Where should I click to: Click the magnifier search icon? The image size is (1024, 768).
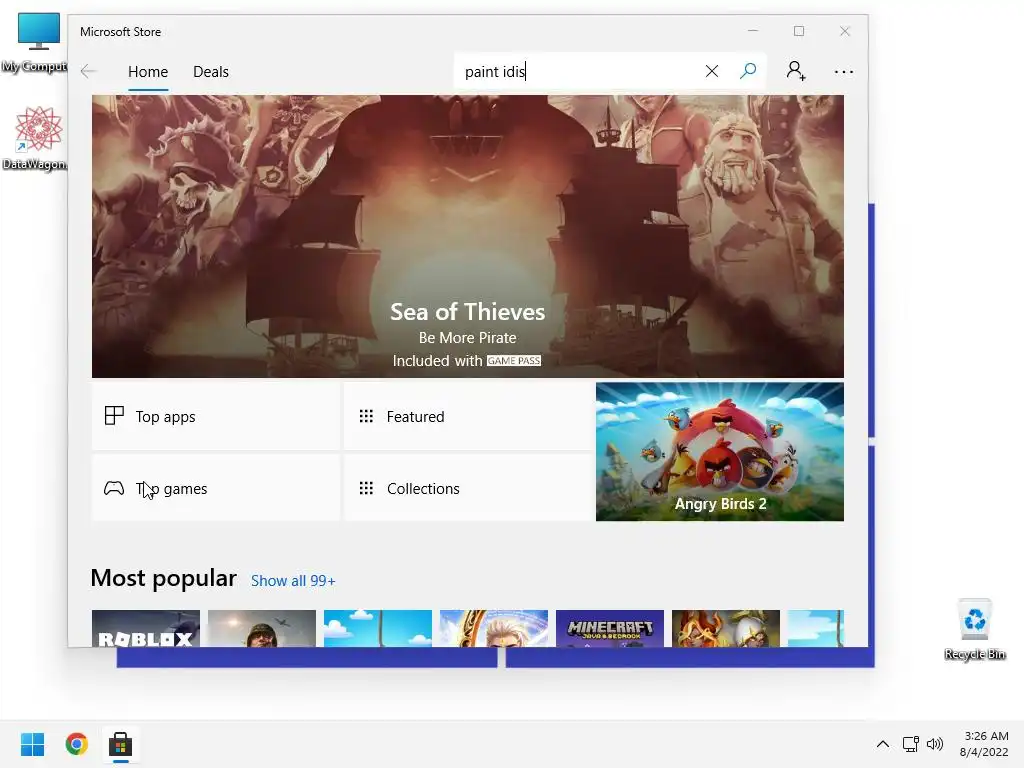pyautogui.click(x=748, y=71)
